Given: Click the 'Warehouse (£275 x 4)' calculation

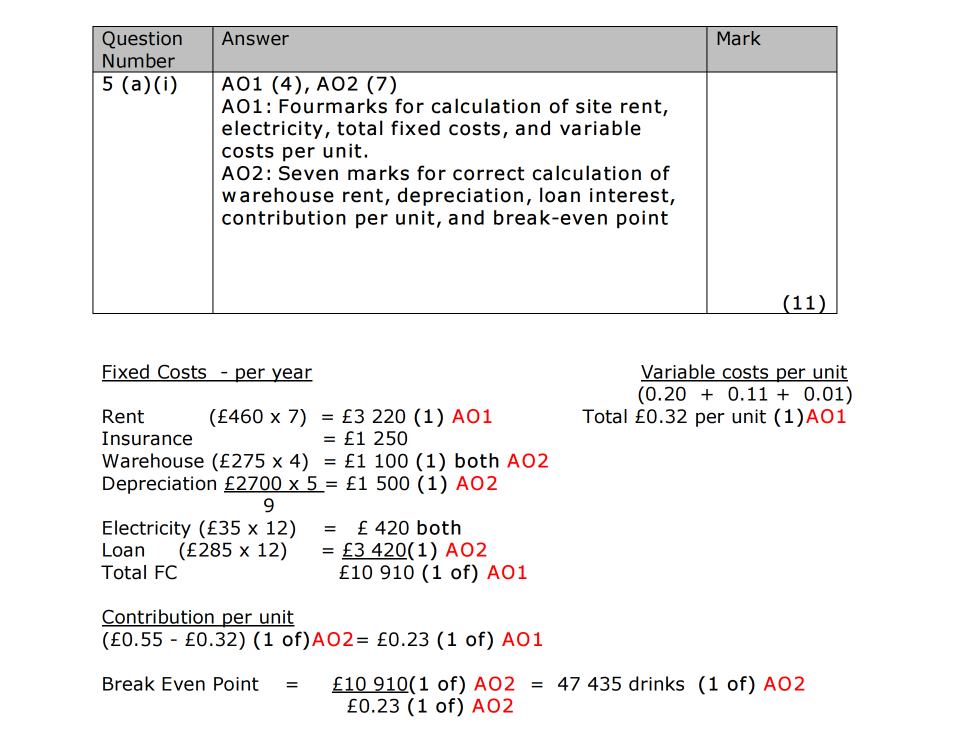Looking at the screenshot, I should (205, 461).
